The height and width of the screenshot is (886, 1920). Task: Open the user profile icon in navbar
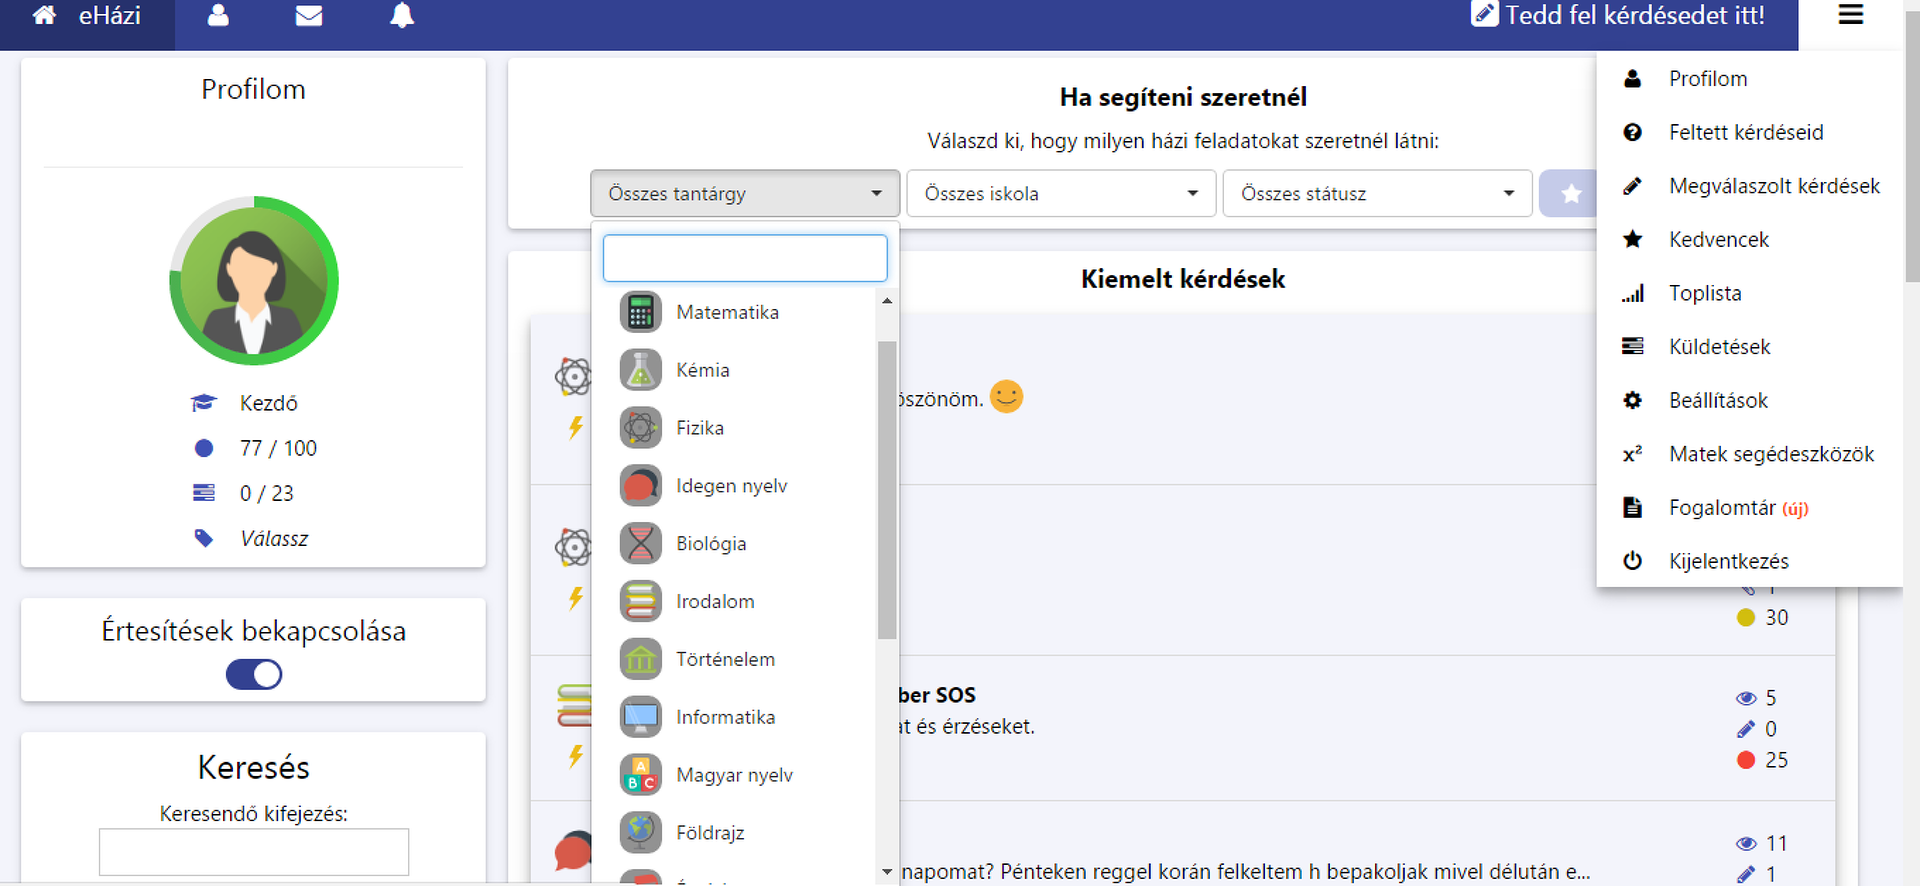click(218, 16)
